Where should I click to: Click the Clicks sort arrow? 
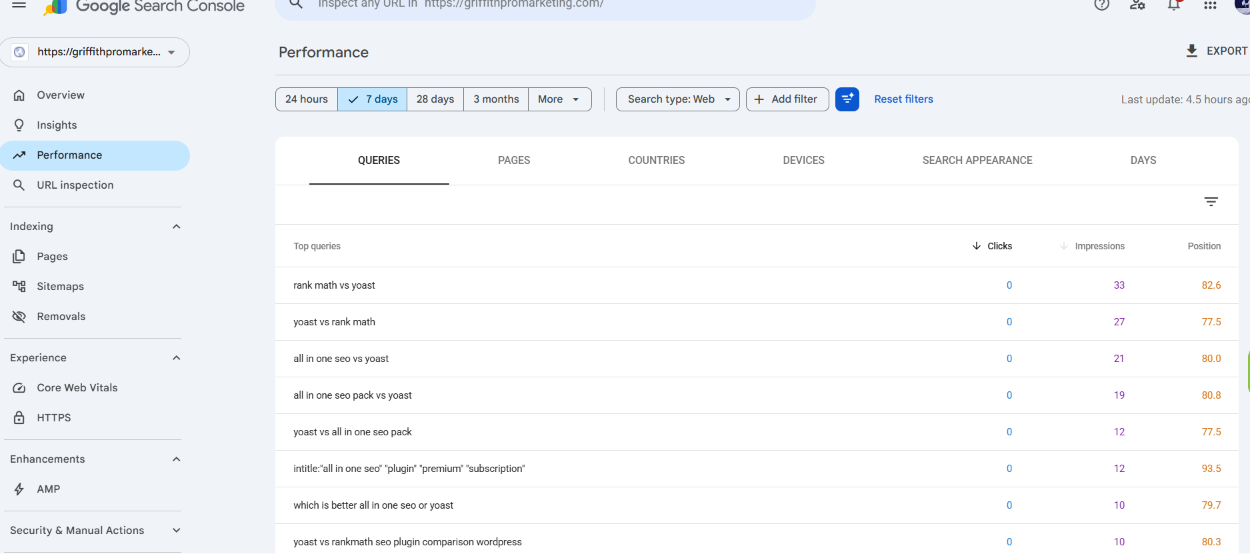pyautogui.click(x=976, y=246)
